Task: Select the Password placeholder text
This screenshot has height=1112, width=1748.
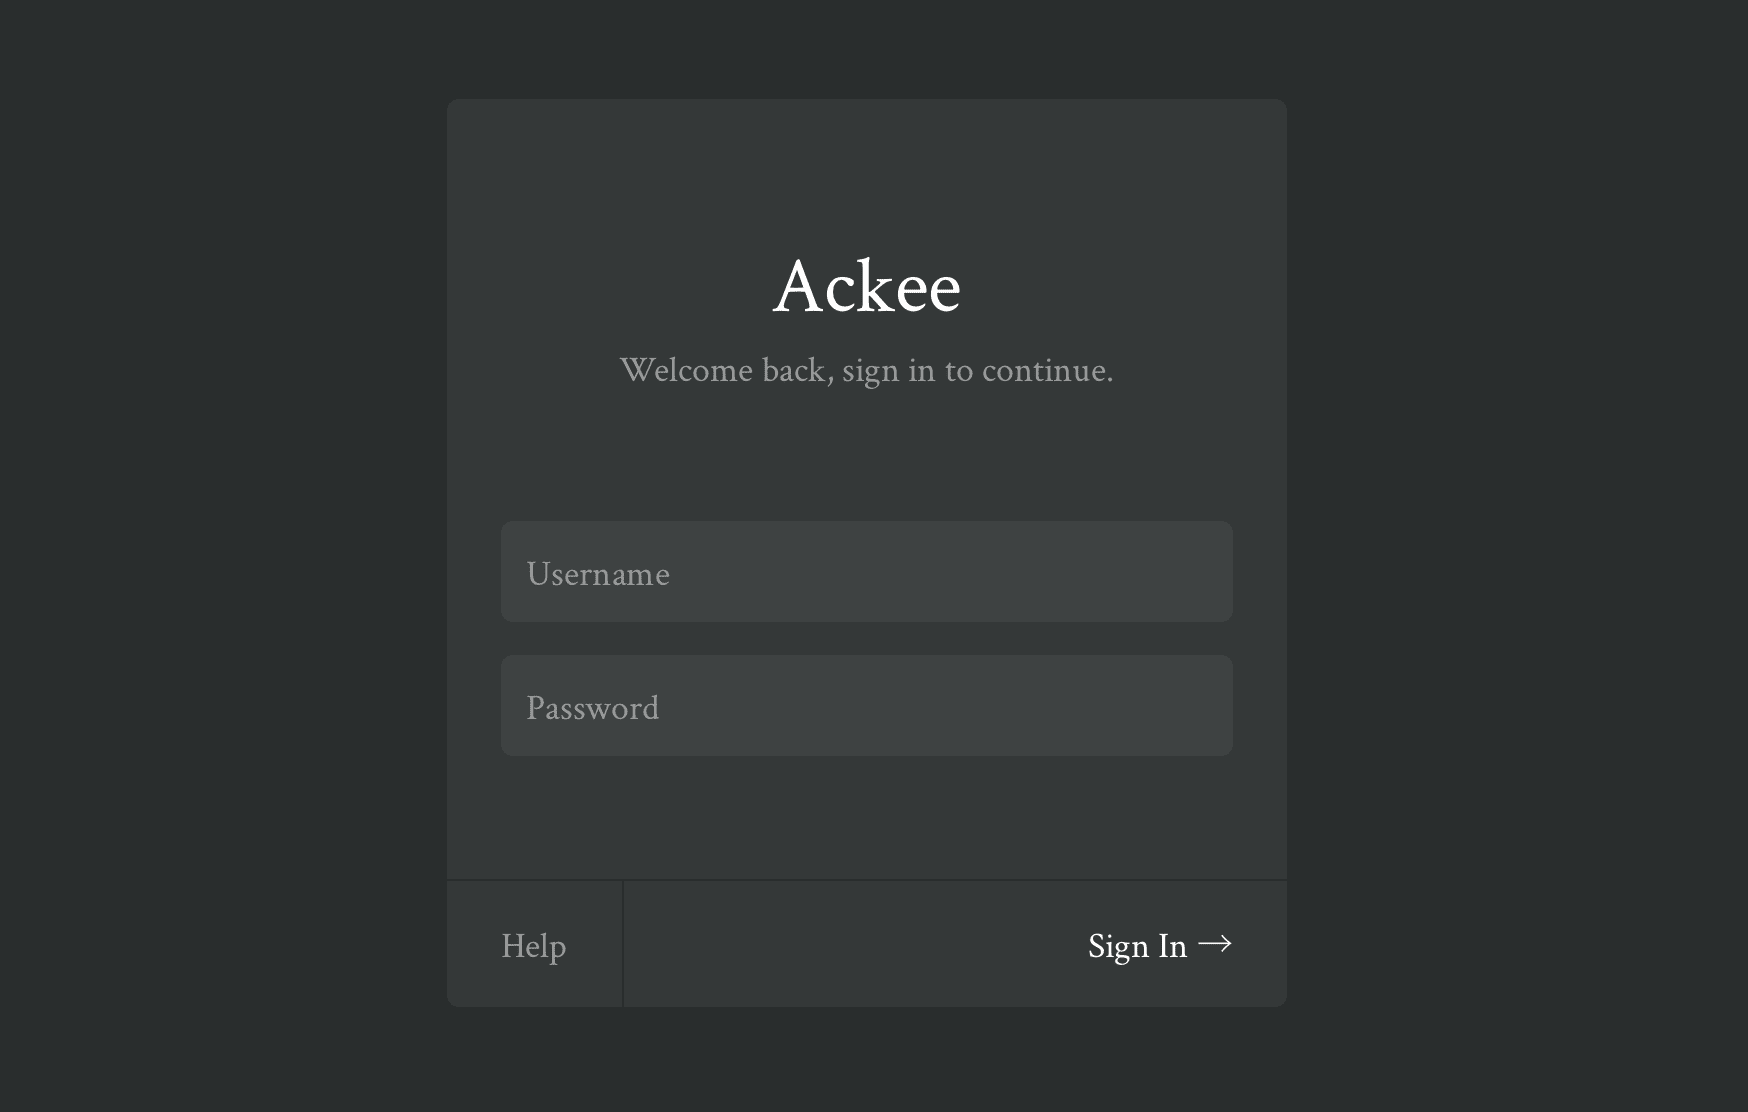Action: [x=593, y=707]
